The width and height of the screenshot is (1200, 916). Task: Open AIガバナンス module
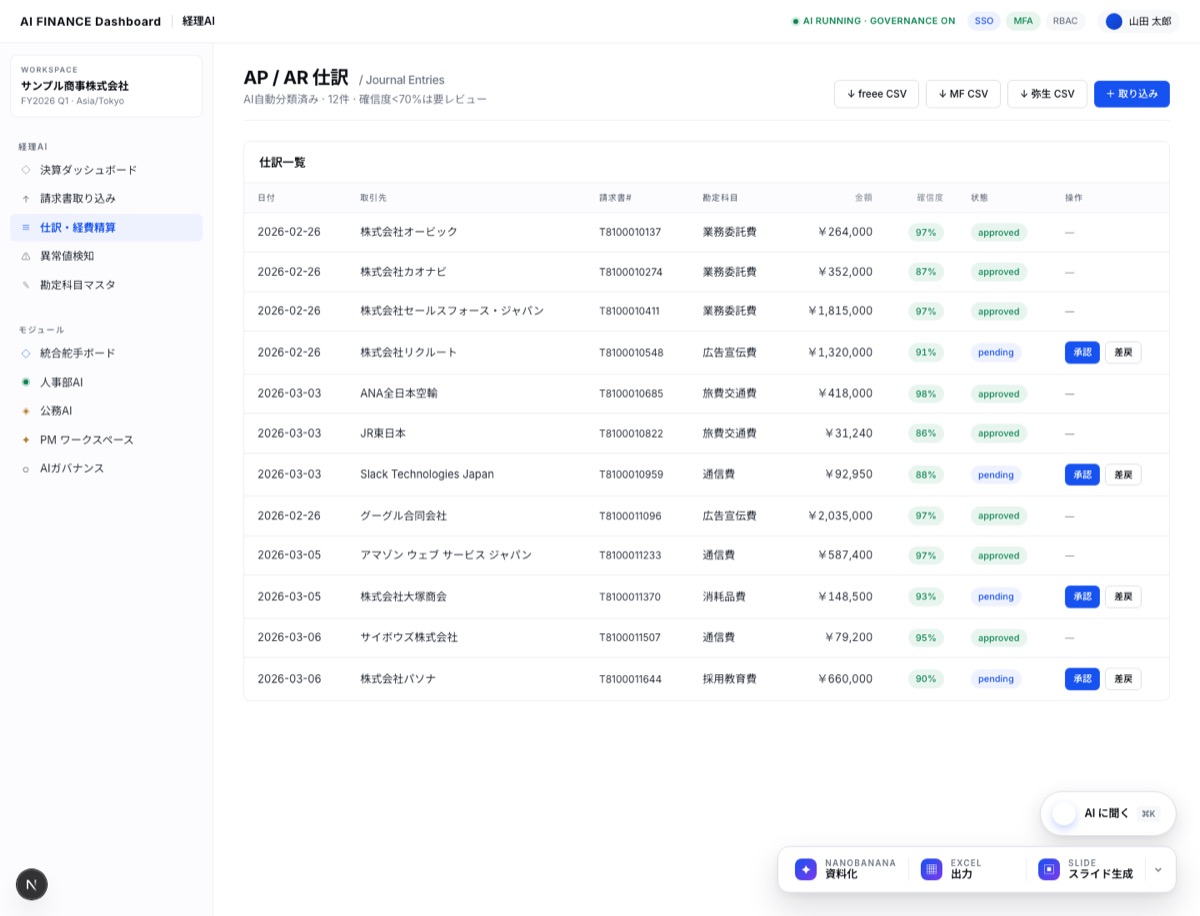point(106,469)
